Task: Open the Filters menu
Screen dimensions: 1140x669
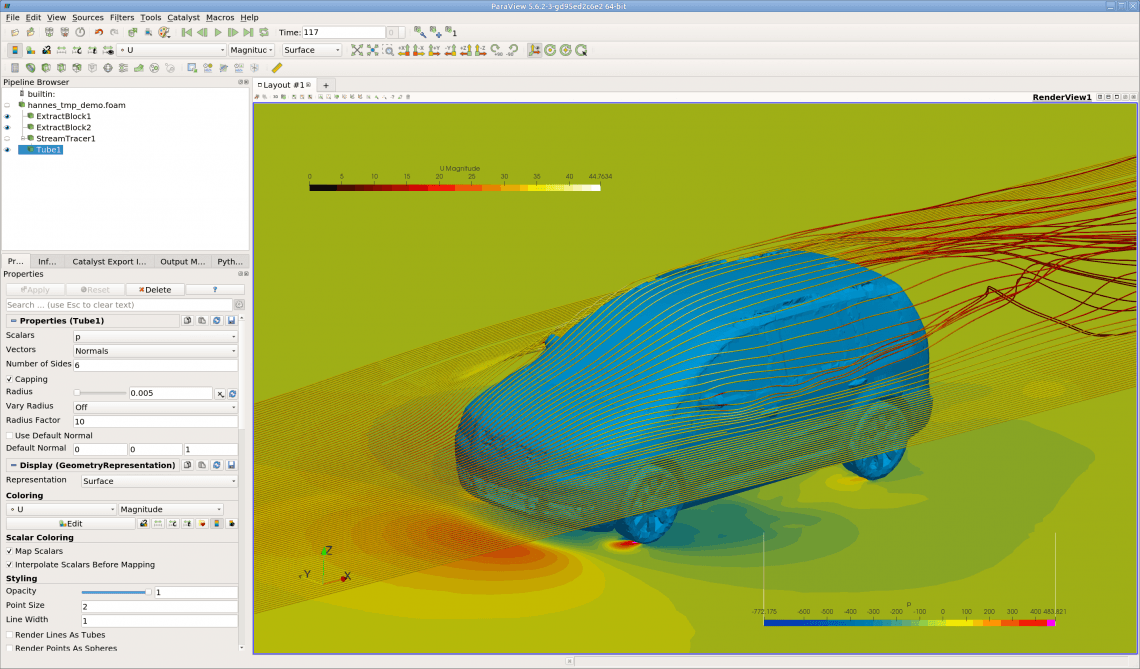Action: 121,17
